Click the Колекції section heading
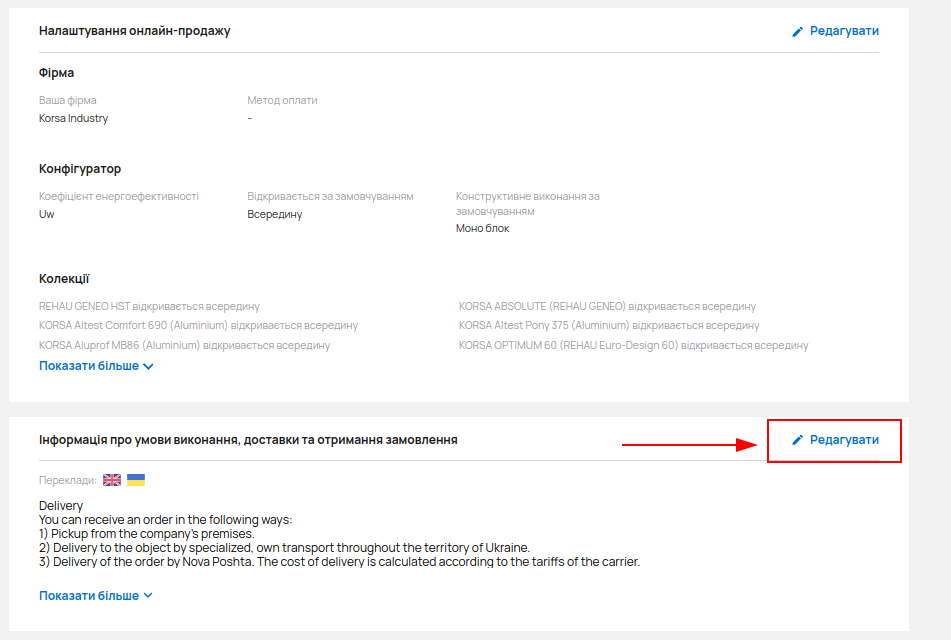This screenshot has height=640, width=951. 64,279
